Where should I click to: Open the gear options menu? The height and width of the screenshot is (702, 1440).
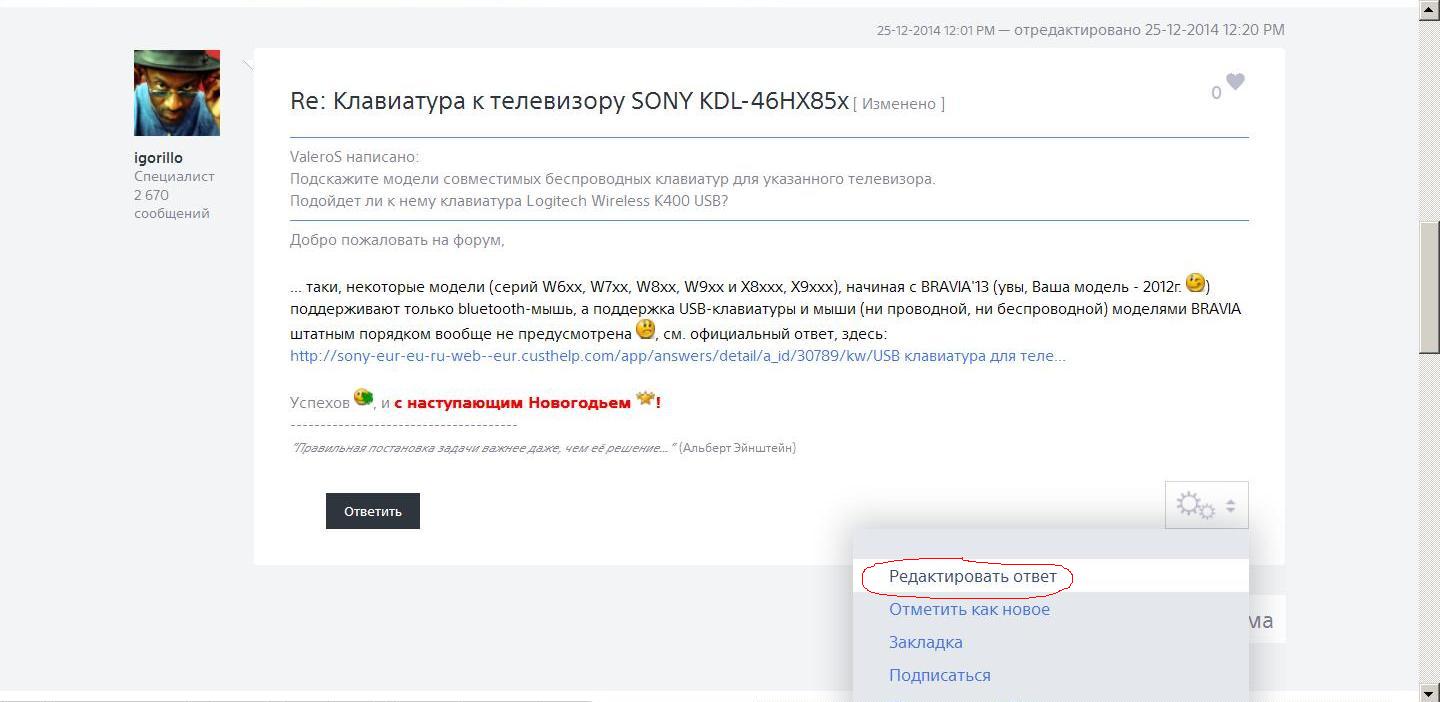(x=1206, y=506)
